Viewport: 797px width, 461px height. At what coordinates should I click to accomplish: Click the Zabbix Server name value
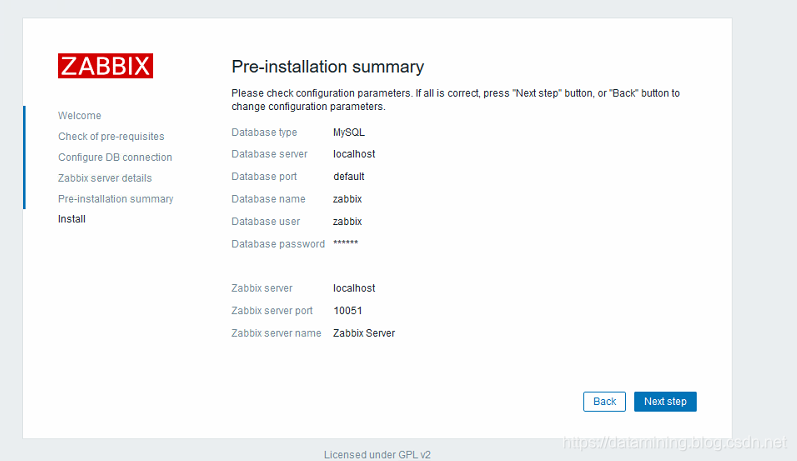364,333
